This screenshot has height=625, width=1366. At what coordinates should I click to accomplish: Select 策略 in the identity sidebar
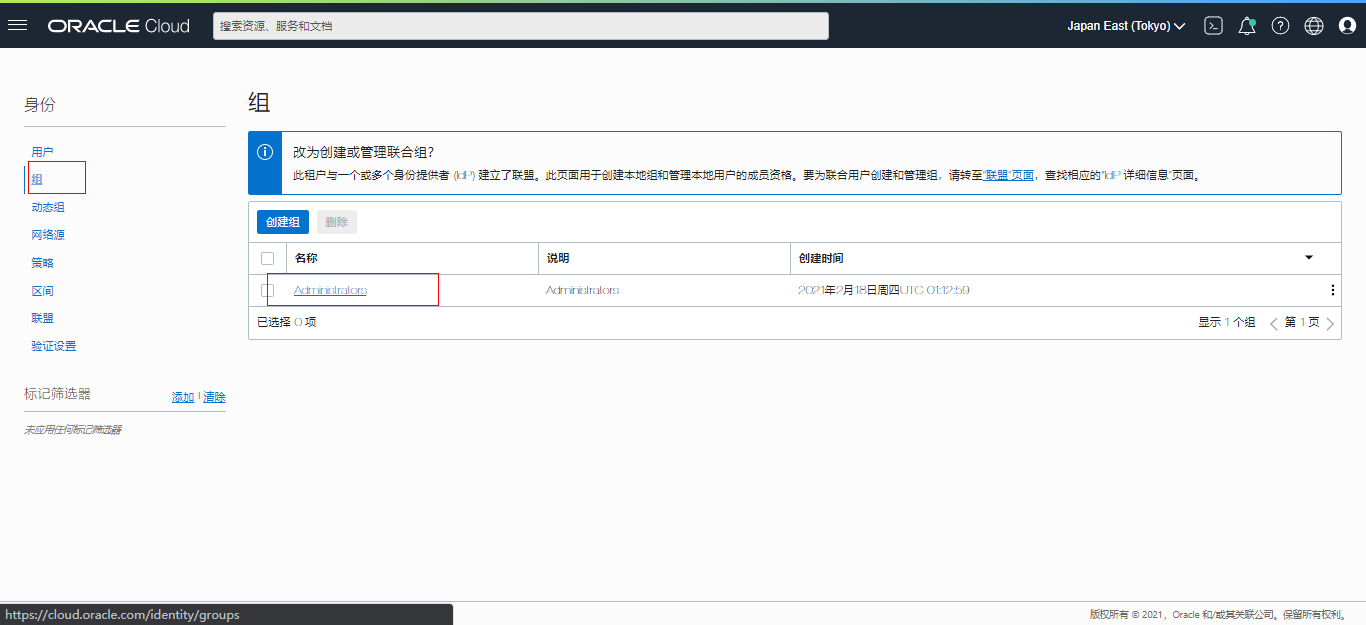42,263
